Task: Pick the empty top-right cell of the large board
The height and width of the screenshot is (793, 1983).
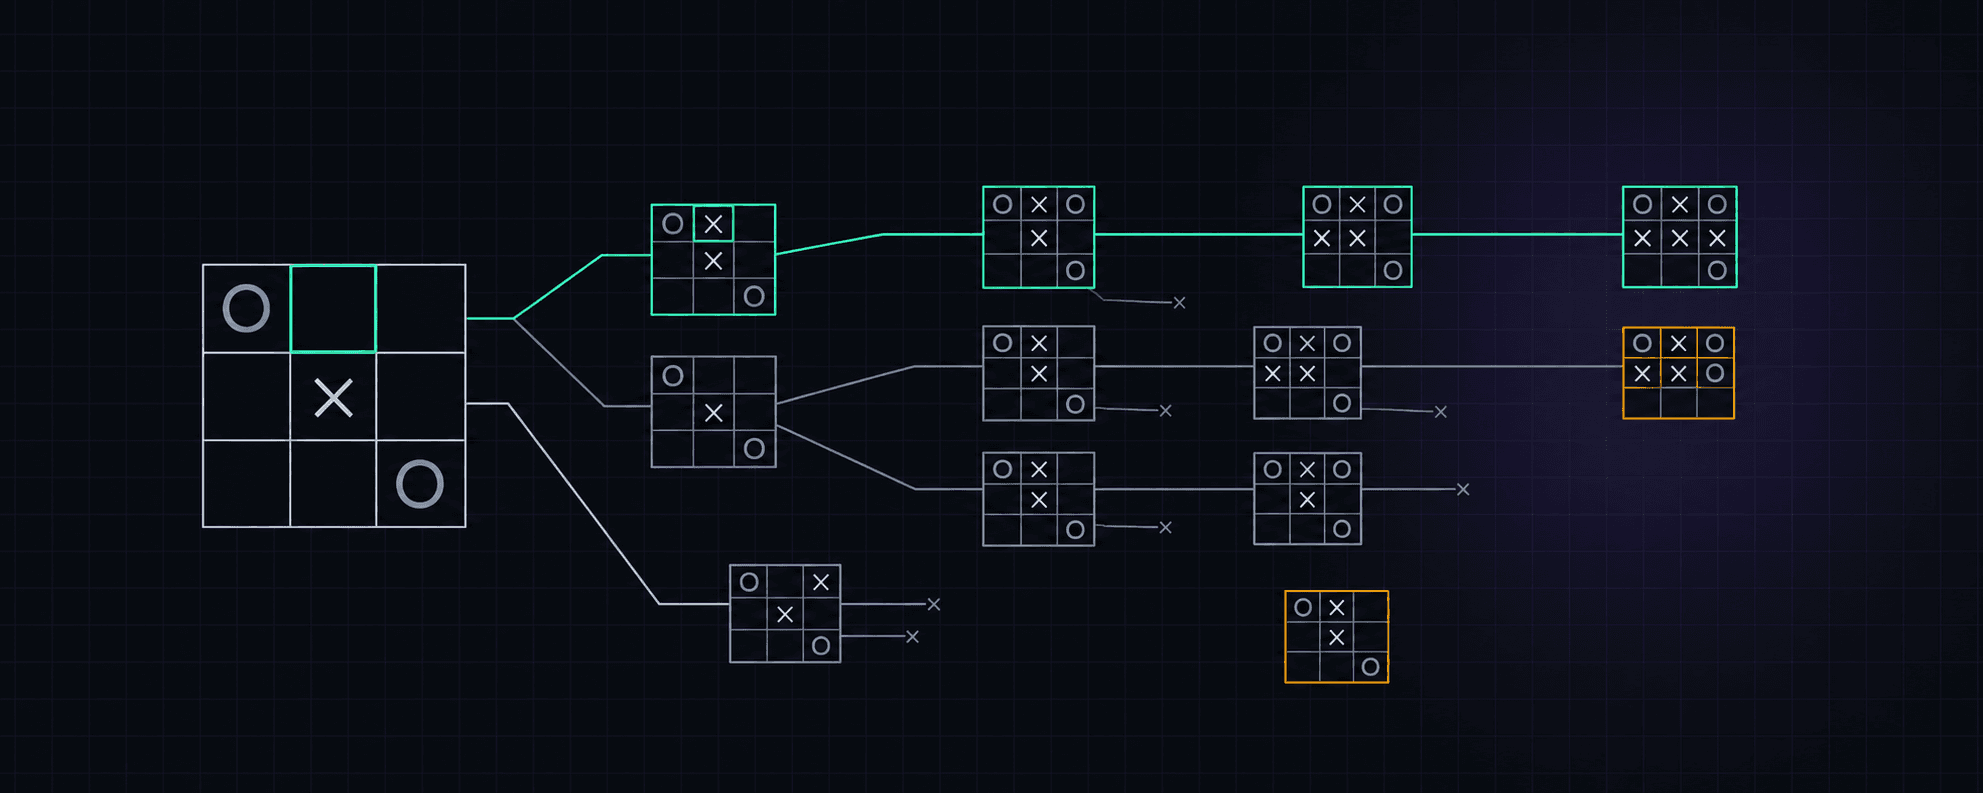Action: (421, 309)
